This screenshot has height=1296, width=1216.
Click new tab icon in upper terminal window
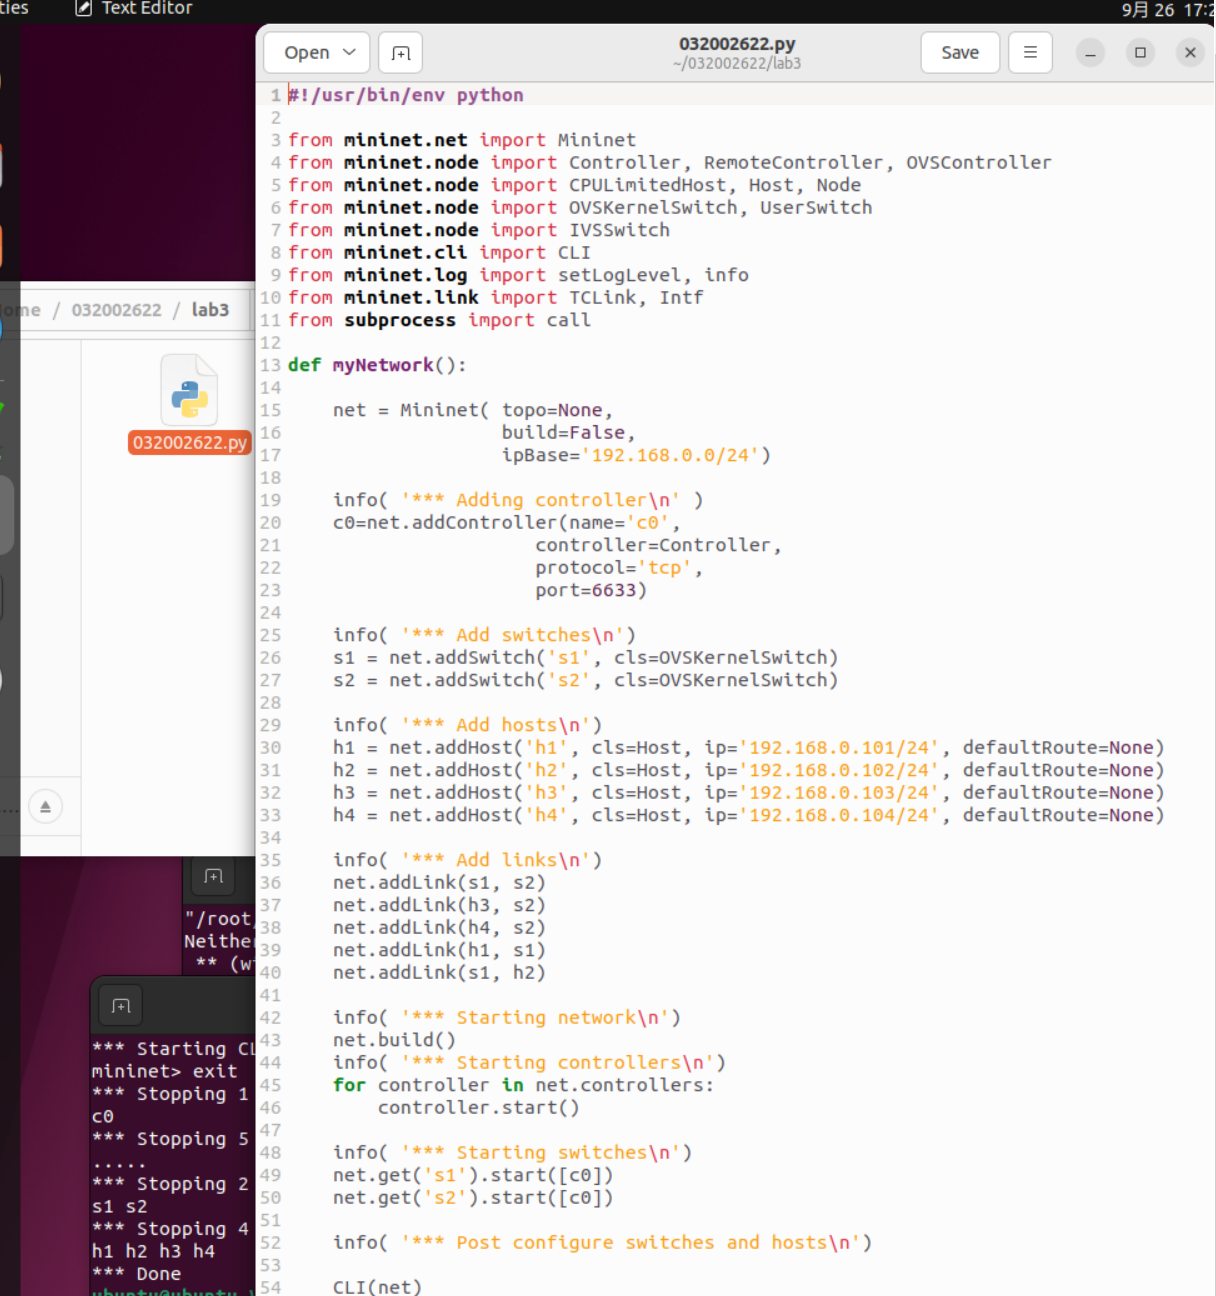pyautogui.click(x=213, y=877)
